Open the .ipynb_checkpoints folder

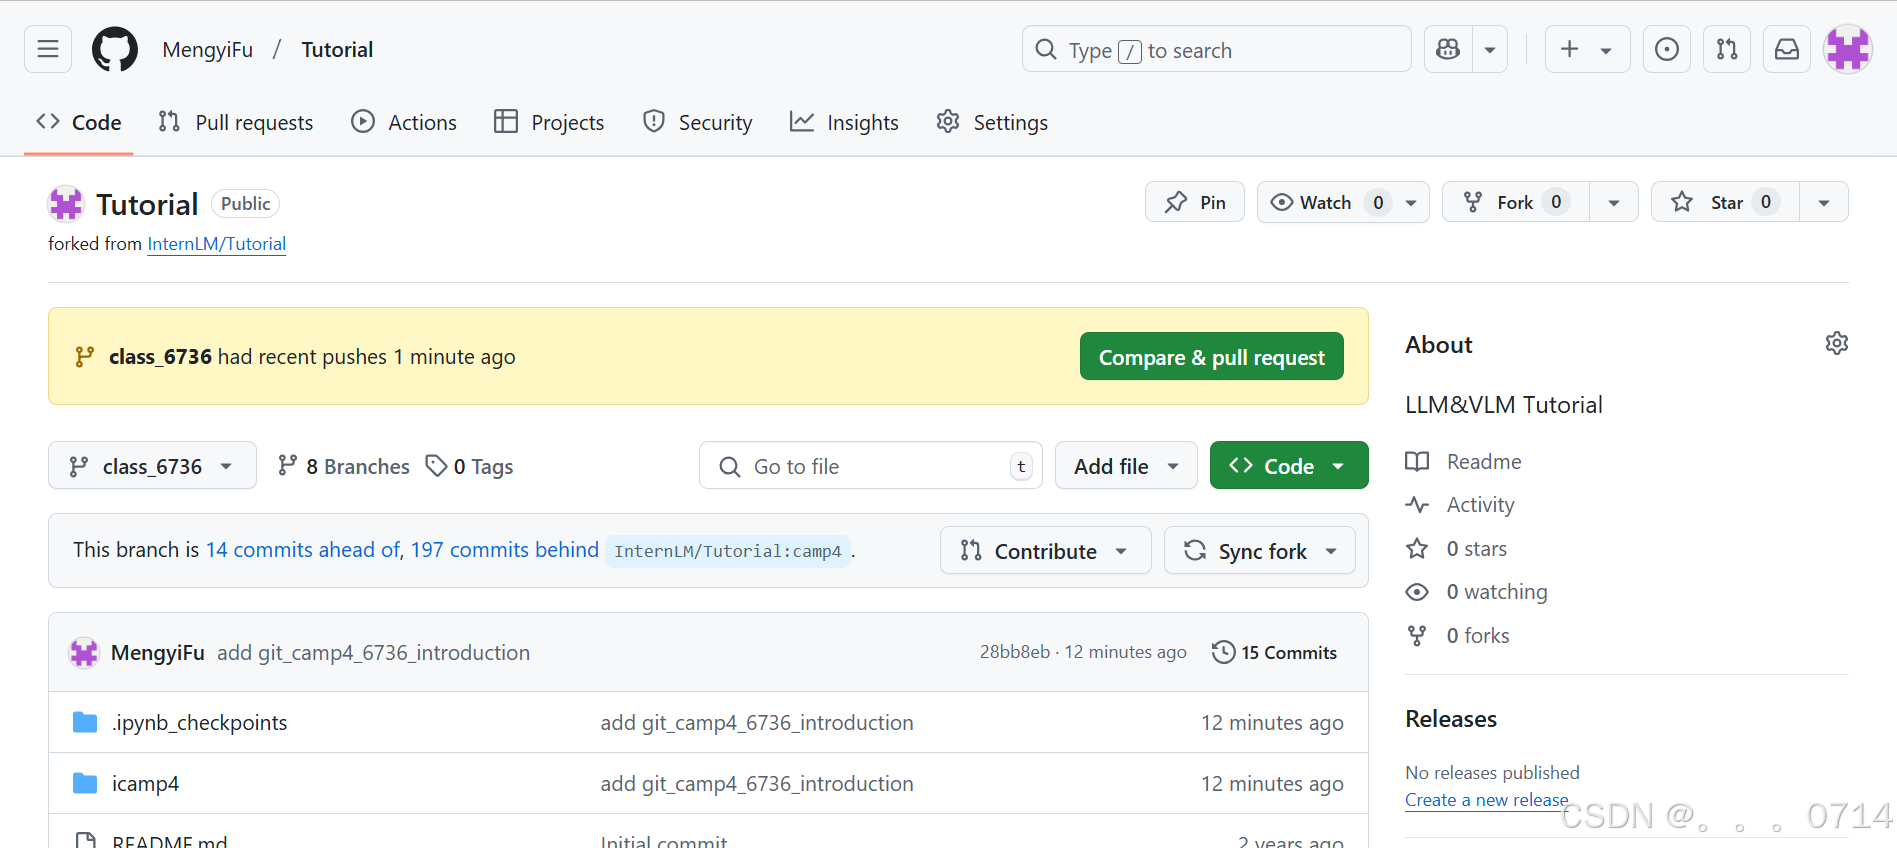pos(199,723)
